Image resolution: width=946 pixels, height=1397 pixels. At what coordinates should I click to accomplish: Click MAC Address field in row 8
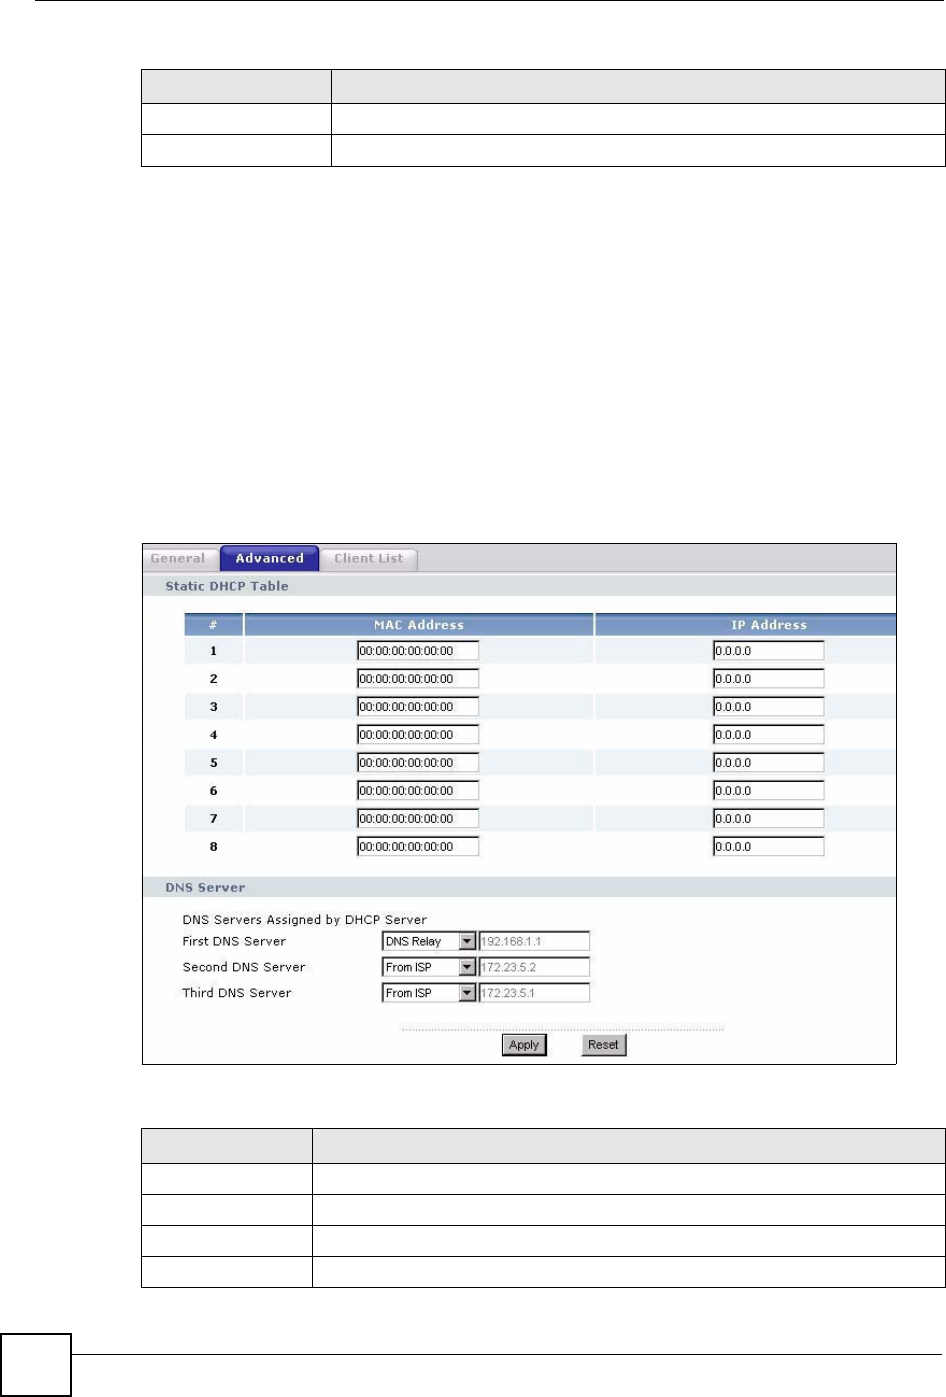(x=418, y=847)
